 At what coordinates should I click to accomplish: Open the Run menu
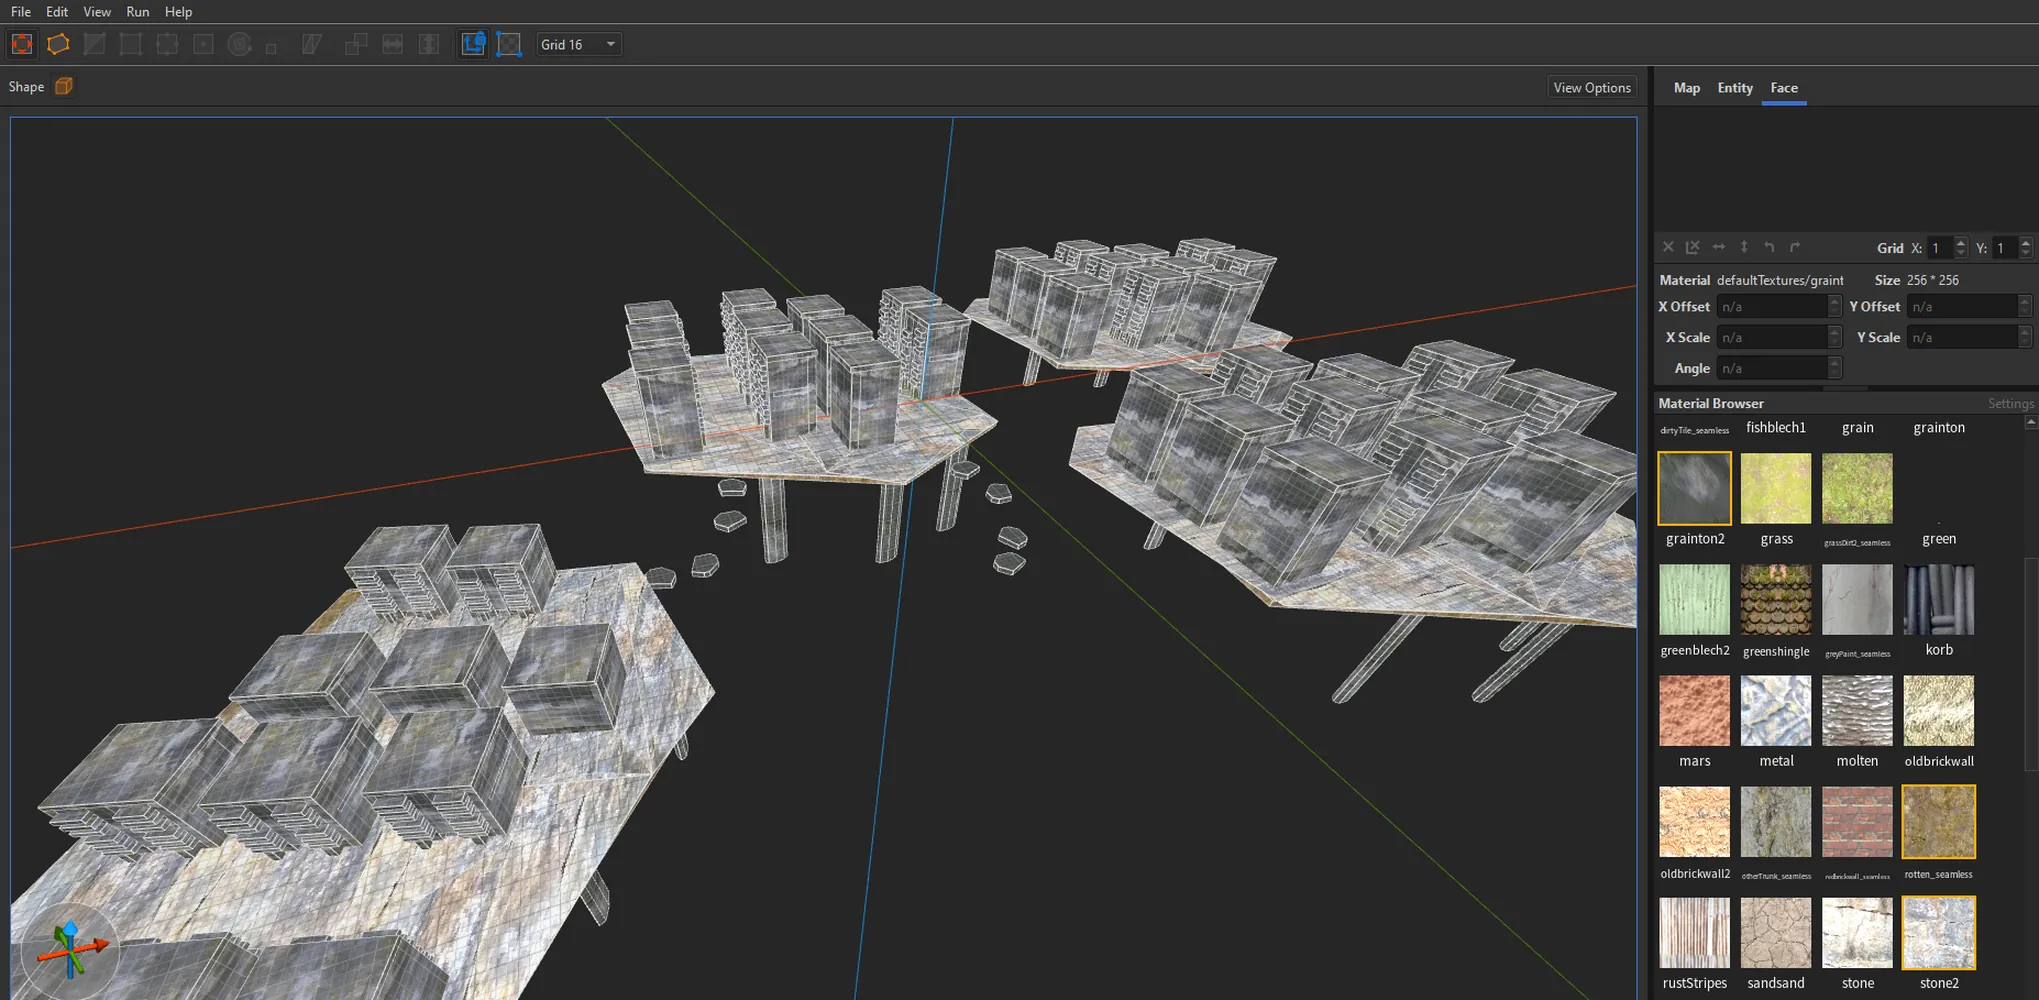click(x=137, y=12)
